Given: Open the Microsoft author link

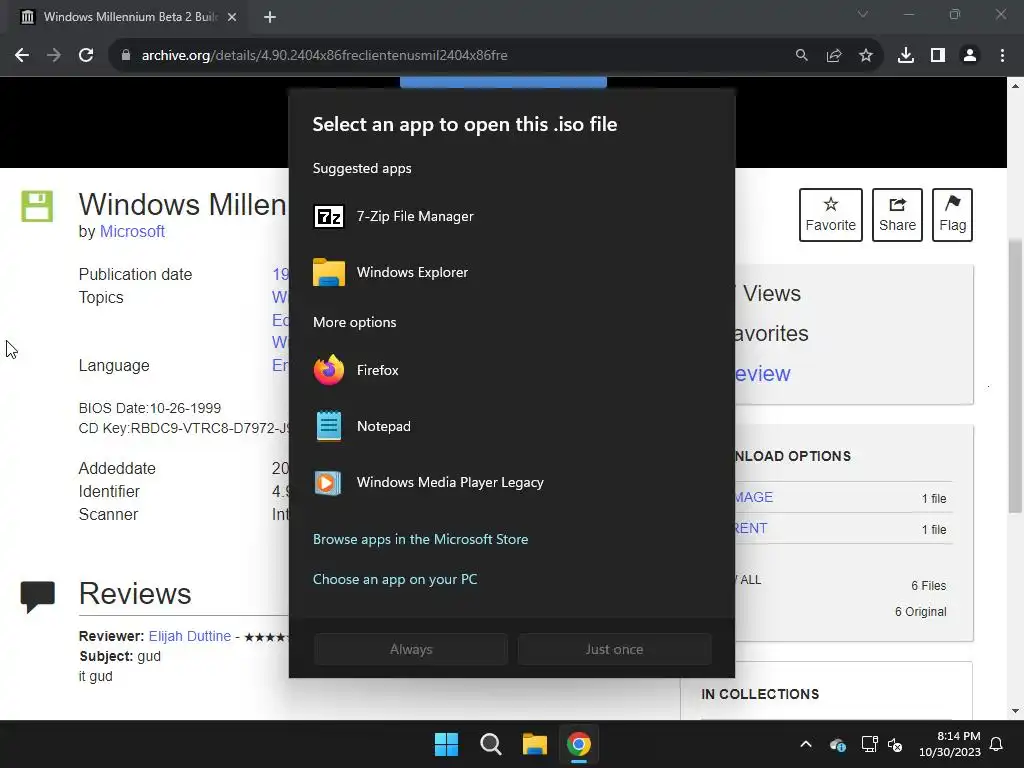Looking at the screenshot, I should pos(132,231).
